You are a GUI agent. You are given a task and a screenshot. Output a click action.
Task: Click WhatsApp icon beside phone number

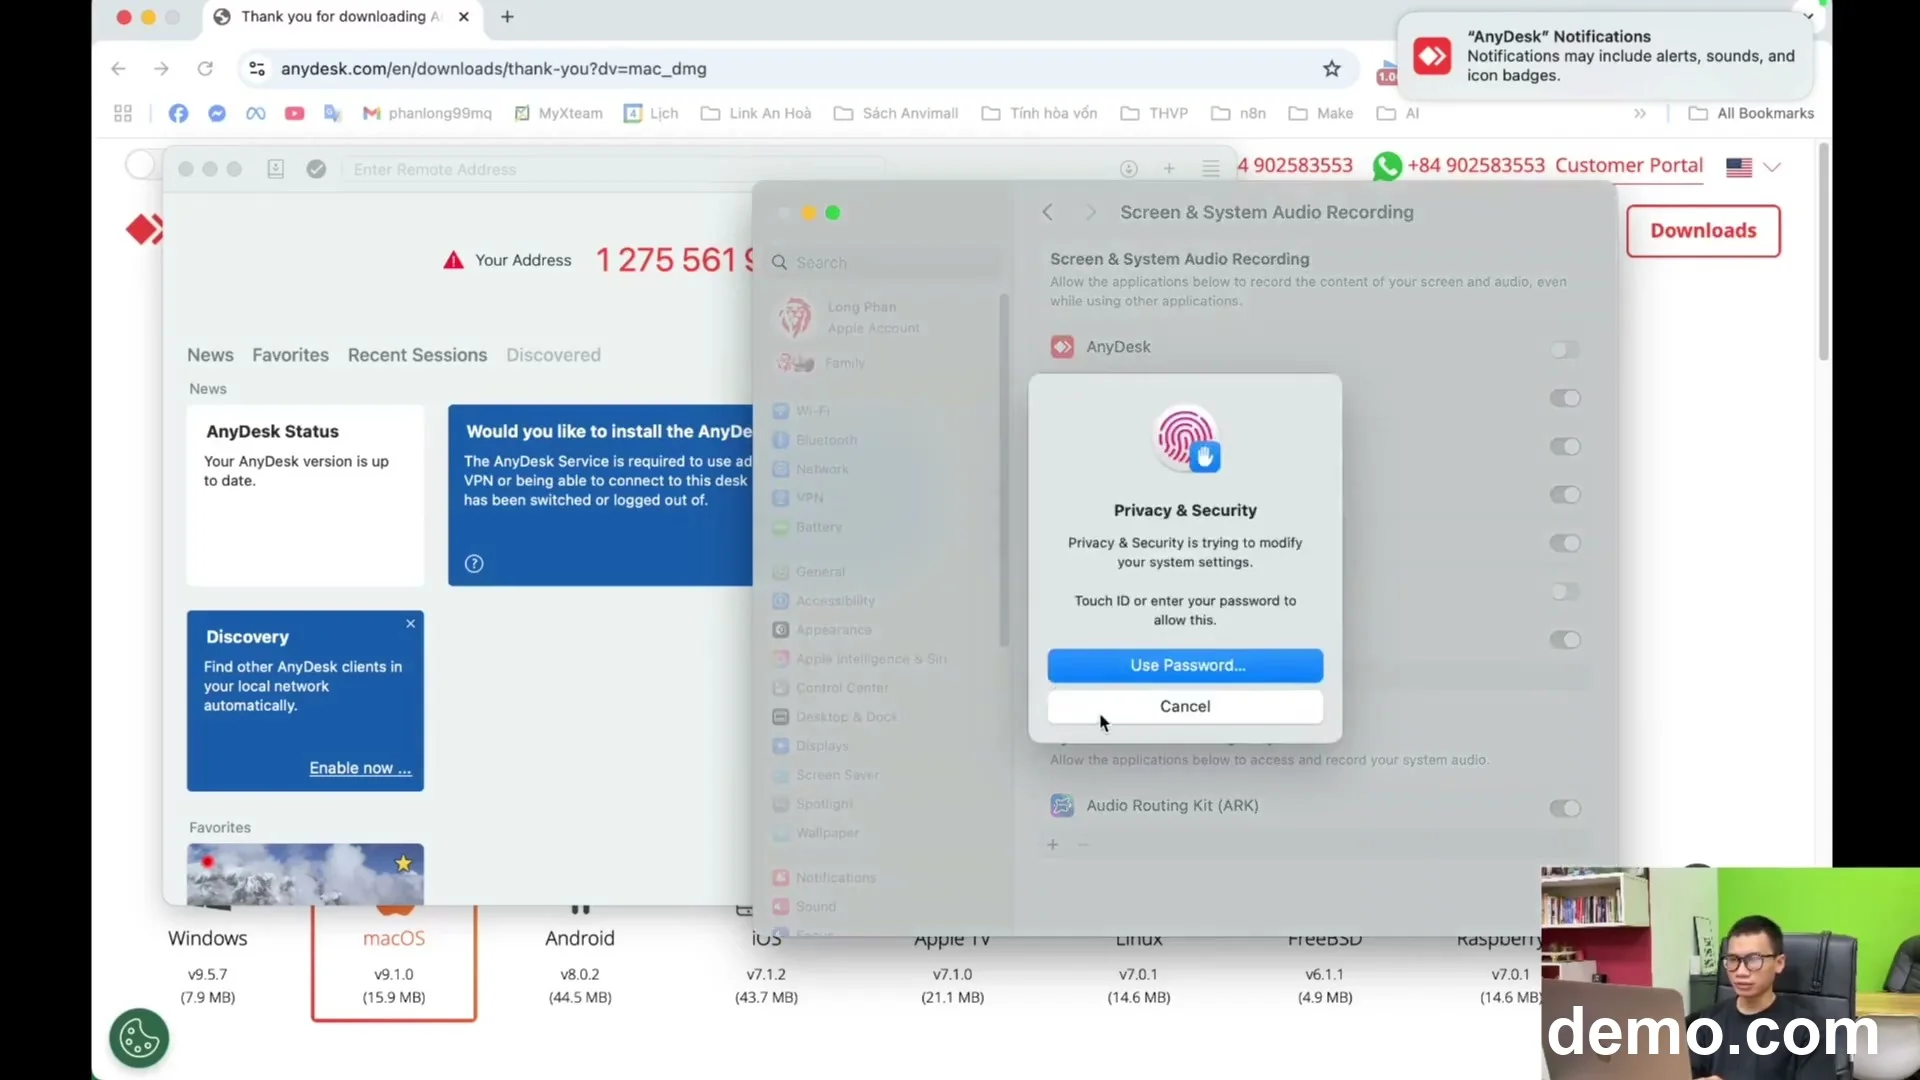coord(1387,166)
